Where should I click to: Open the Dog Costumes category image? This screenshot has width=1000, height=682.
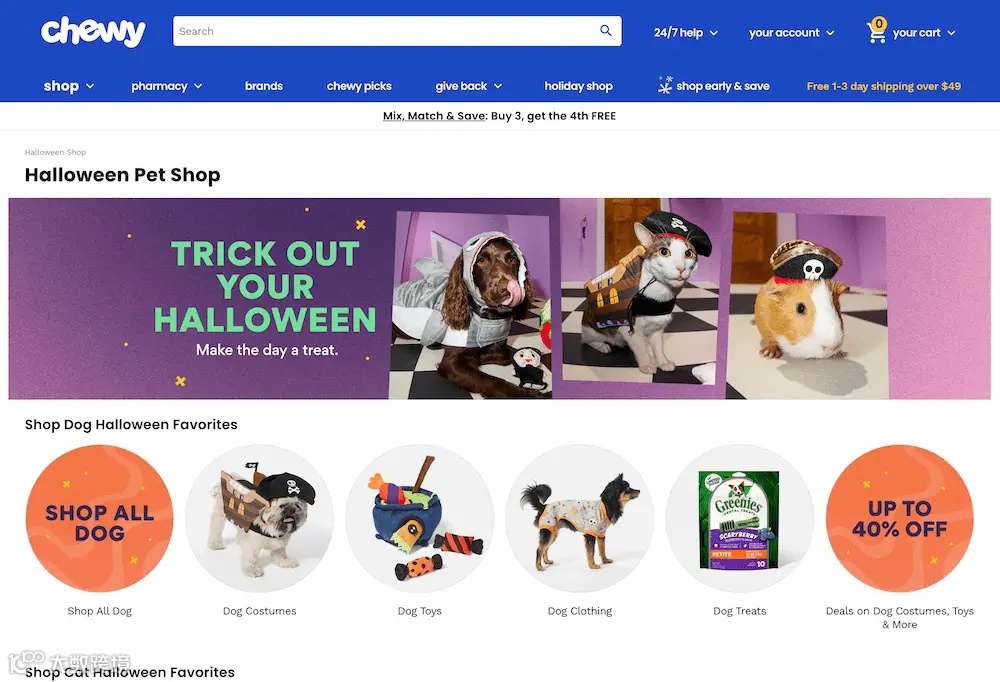260,518
